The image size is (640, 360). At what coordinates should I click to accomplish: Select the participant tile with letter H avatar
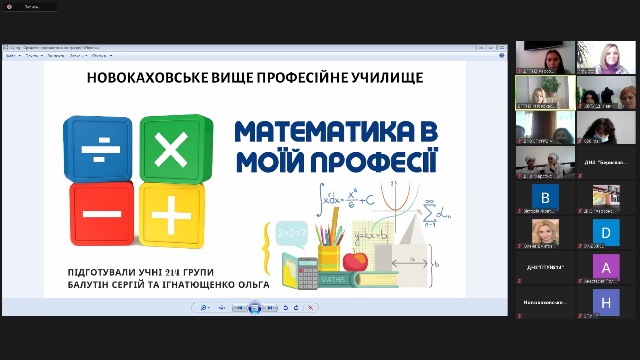[x=606, y=302]
